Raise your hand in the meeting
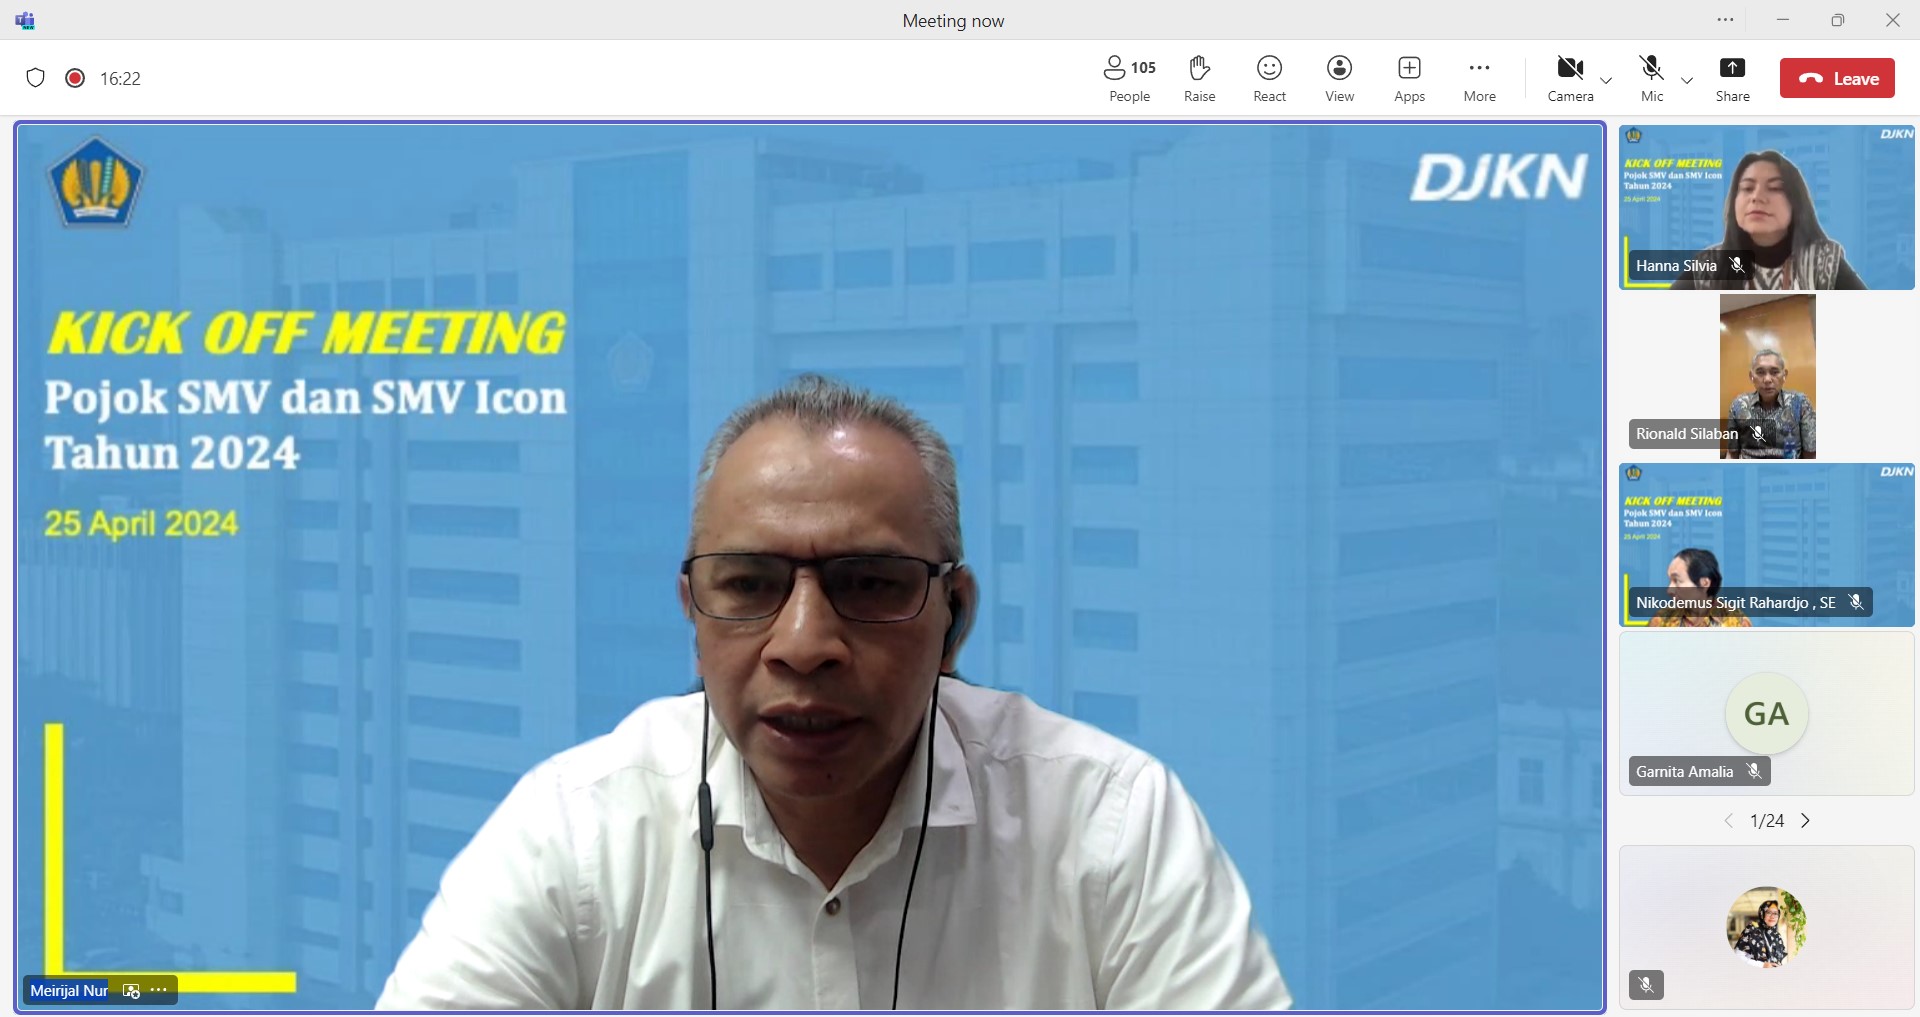 pyautogui.click(x=1199, y=78)
